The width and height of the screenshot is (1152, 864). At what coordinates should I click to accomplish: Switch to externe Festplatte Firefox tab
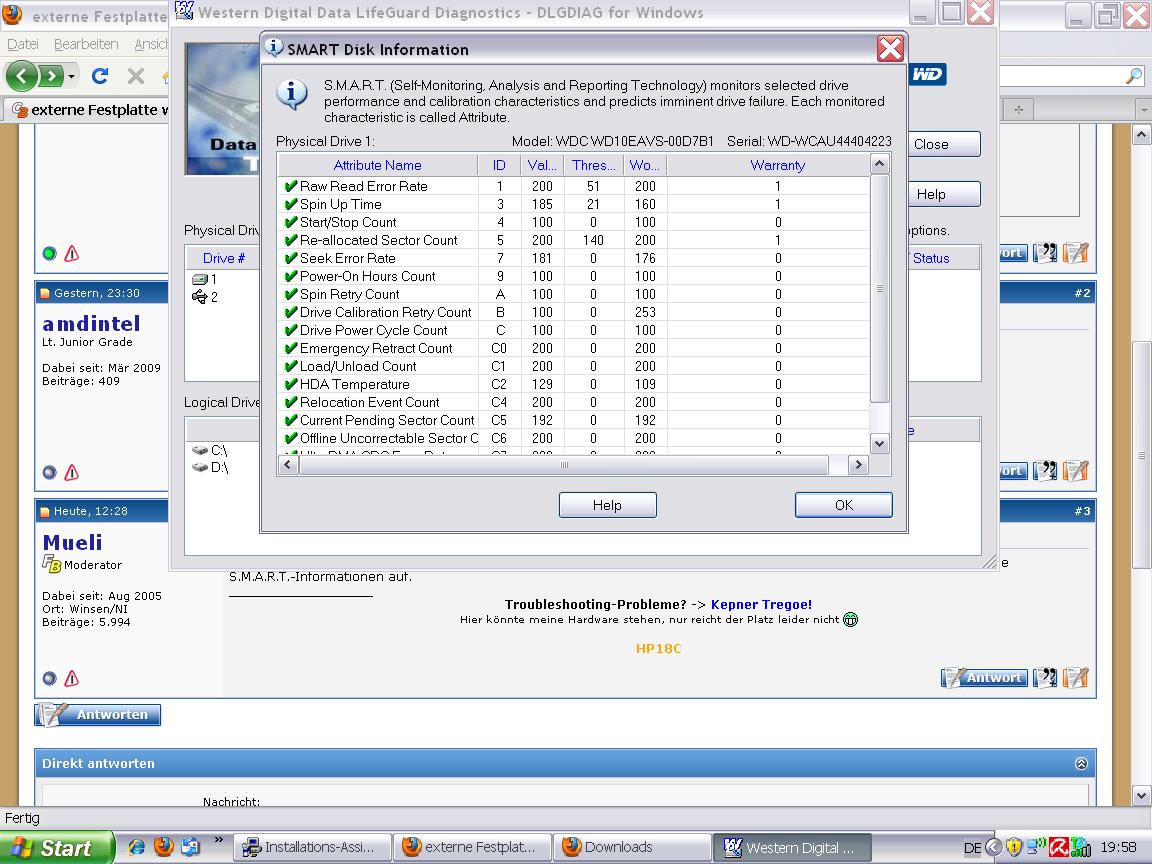(88, 109)
